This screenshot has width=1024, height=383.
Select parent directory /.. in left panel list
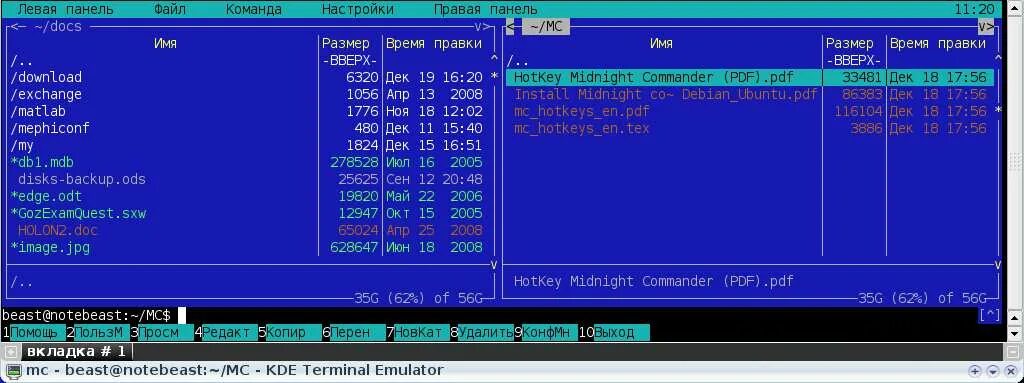(247, 61)
